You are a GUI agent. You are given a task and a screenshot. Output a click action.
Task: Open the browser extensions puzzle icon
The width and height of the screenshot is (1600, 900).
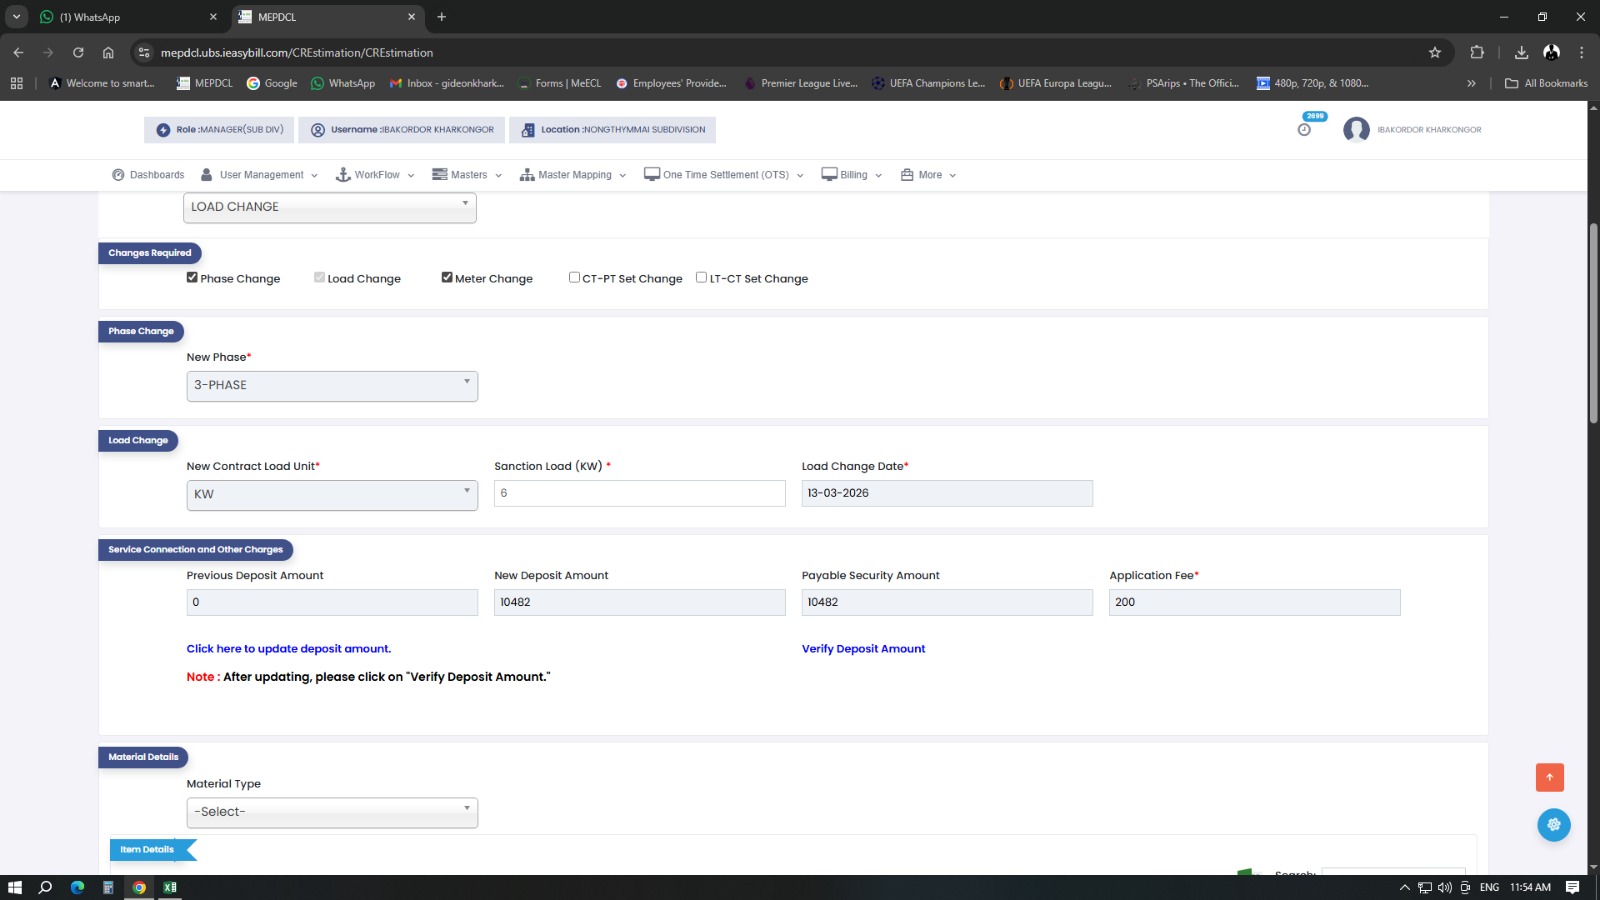pyautogui.click(x=1477, y=53)
